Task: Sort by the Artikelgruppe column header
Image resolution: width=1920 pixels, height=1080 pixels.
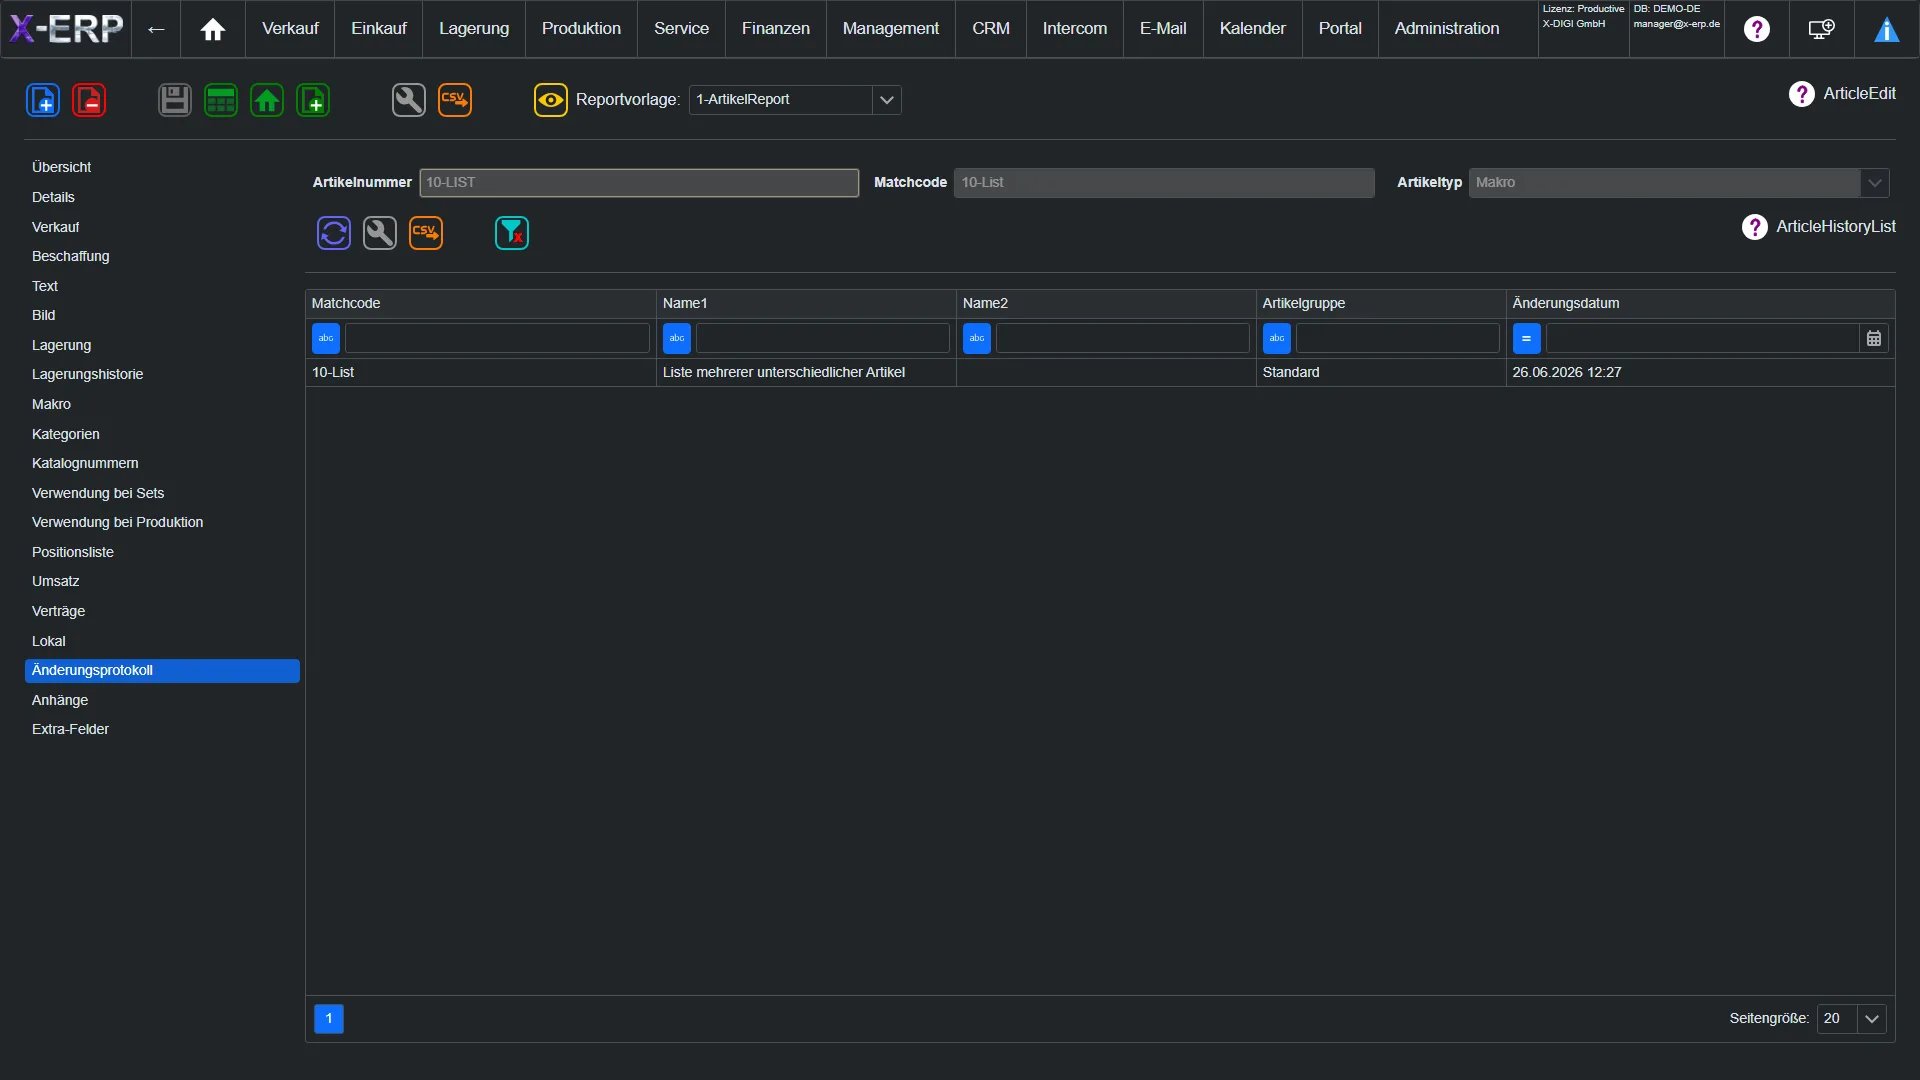Action: 1381,304
